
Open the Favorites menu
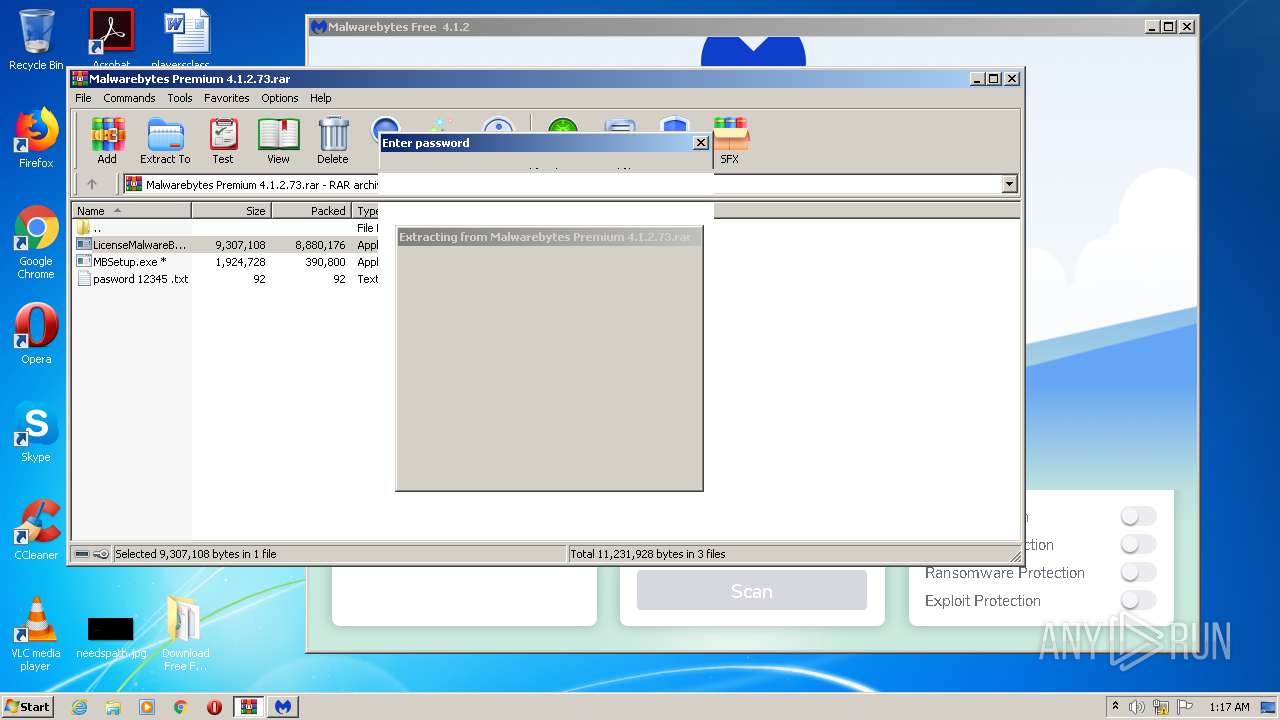[x=227, y=98]
